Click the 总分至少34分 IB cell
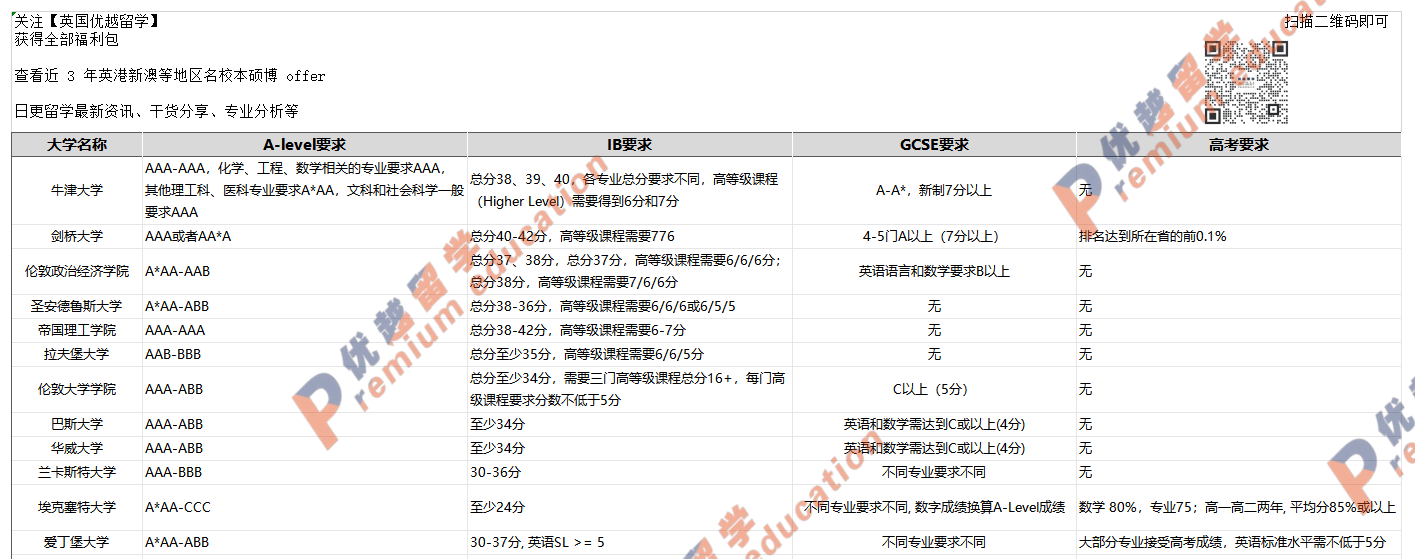This screenshot has width=1415, height=559. 630,389
